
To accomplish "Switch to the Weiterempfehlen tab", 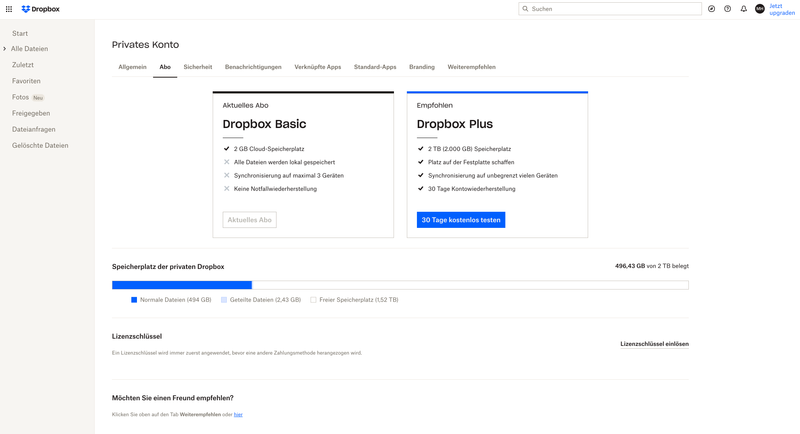I will click(471, 67).
